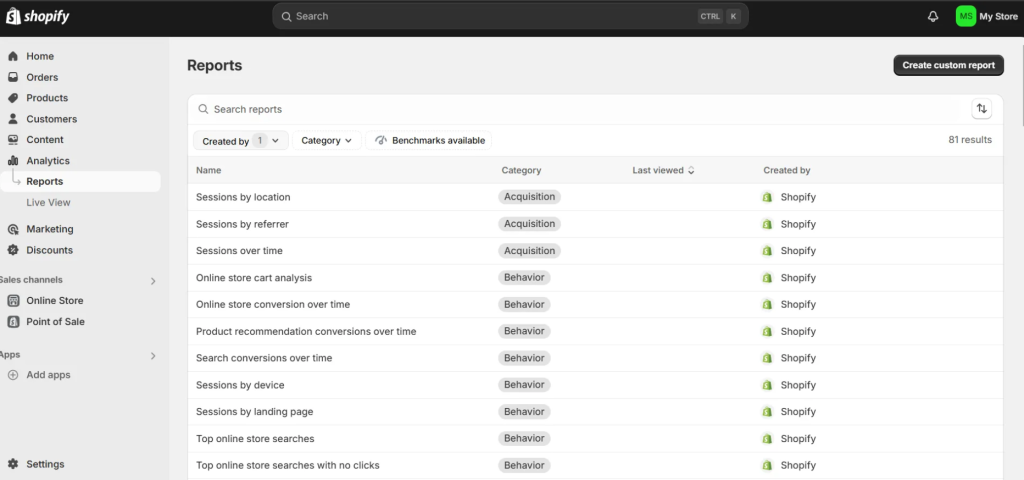Click the Online Store storefront icon
The width and height of the screenshot is (1024, 480).
(x=13, y=301)
